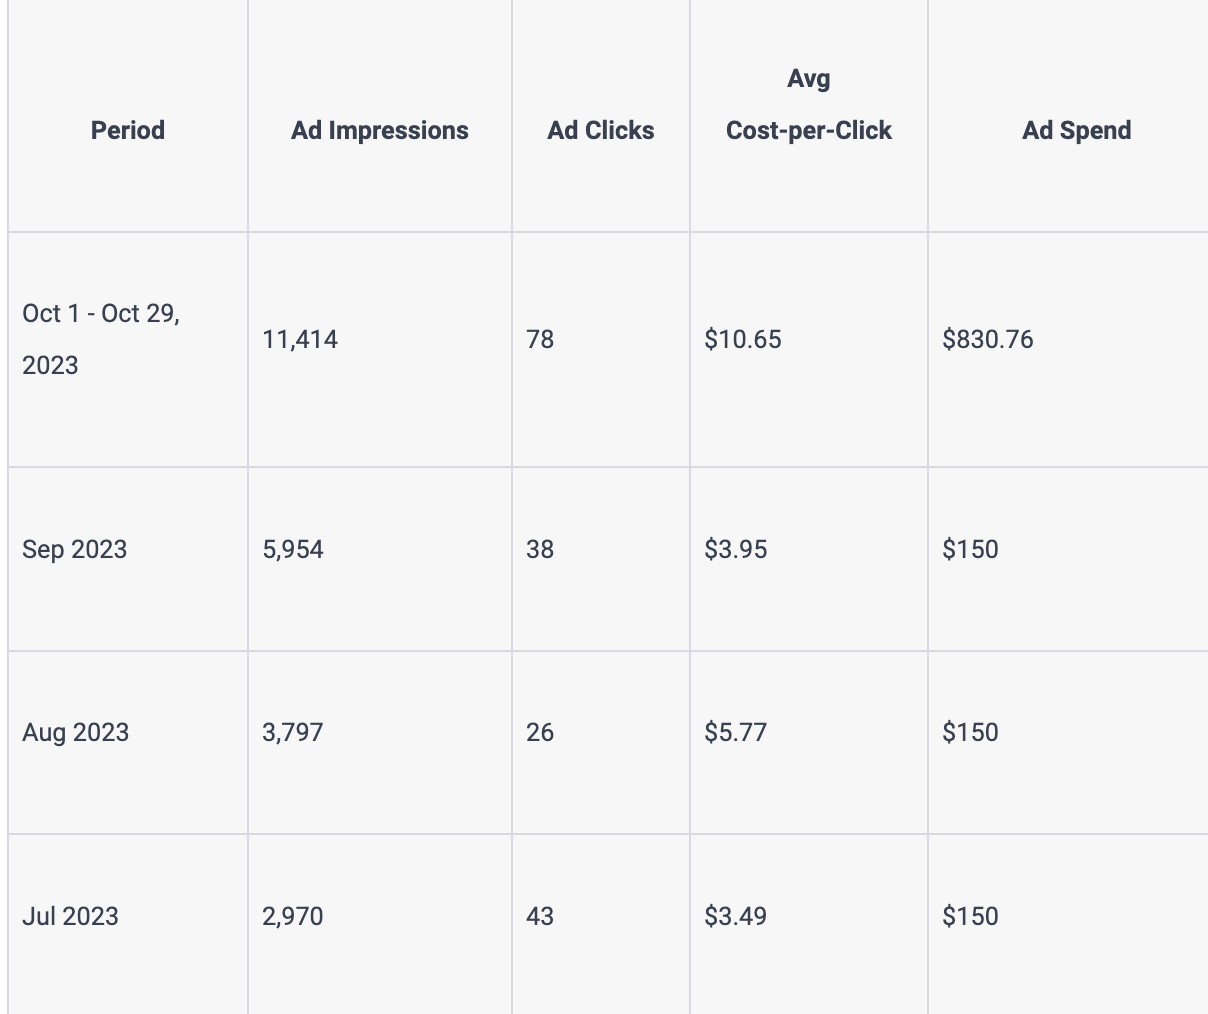Click the 78 ad clicks cell

pos(540,340)
